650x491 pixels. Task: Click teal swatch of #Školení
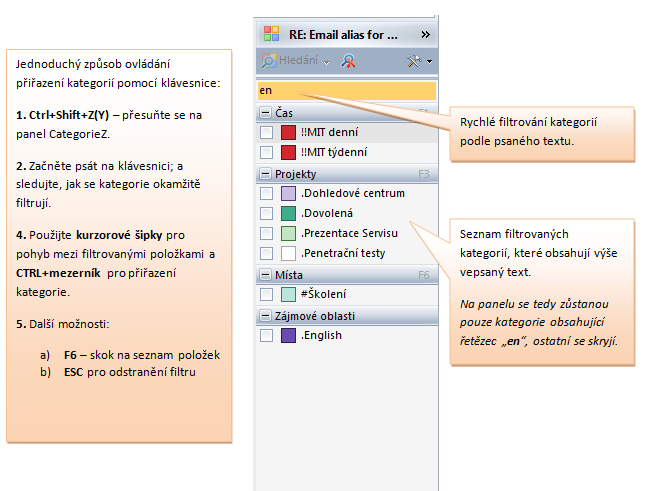pyautogui.click(x=288, y=294)
